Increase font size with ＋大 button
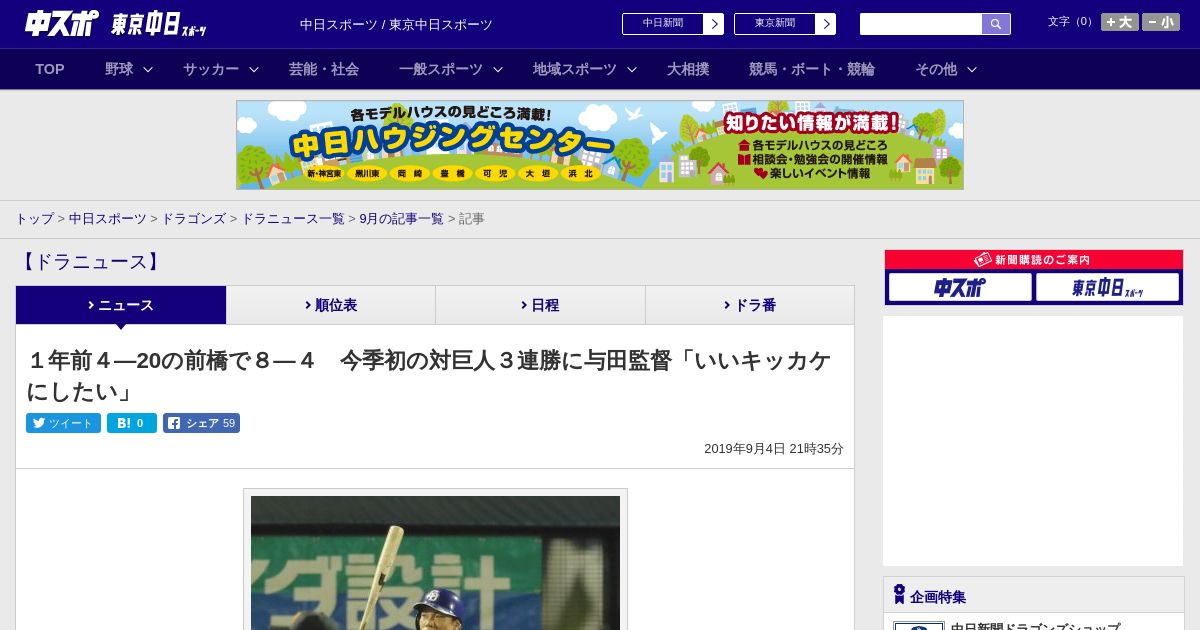The width and height of the screenshot is (1200, 630). point(1119,22)
